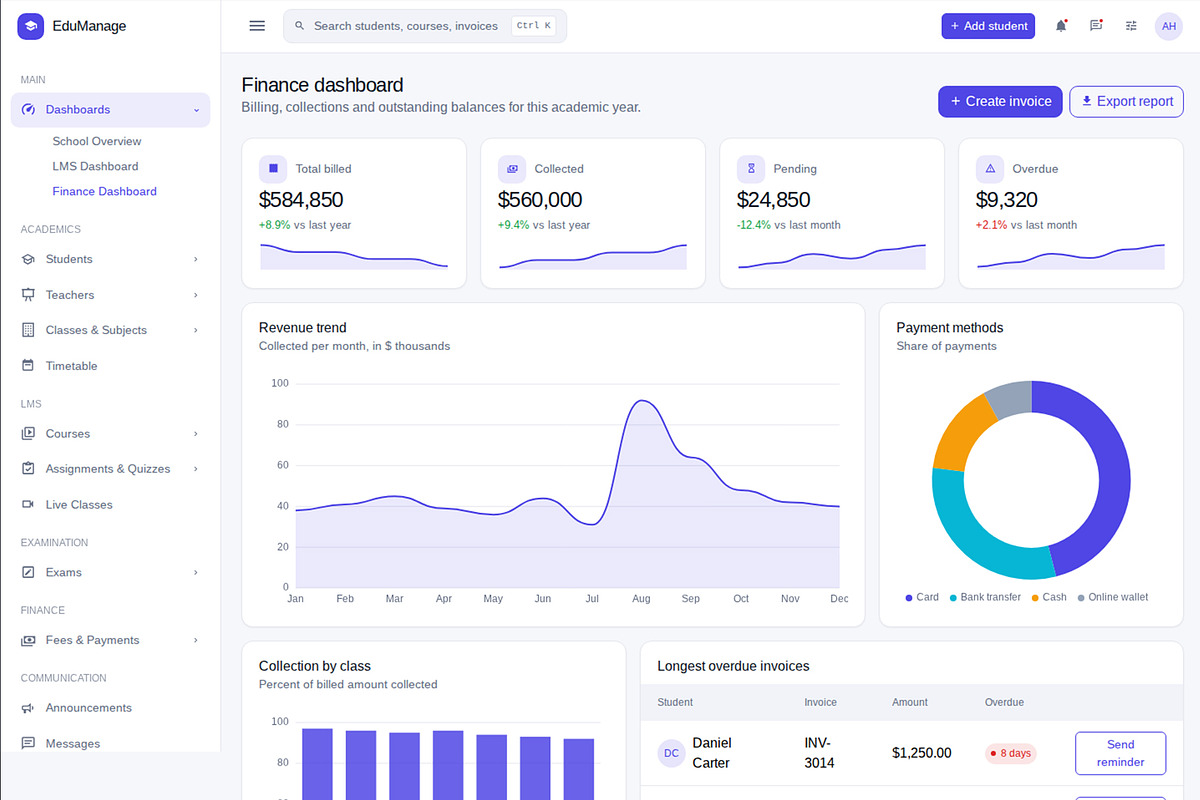This screenshot has width=1200, height=800.
Task: Go to Timetable in sidebar
Action: click(110, 366)
